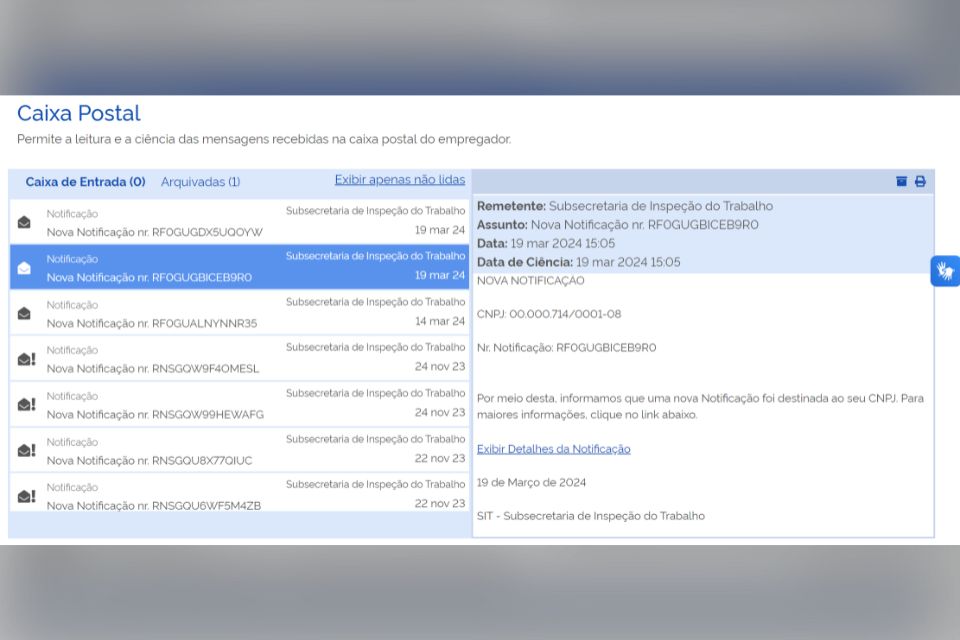Switch to Caixa de Entrada tab

[x=85, y=182]
